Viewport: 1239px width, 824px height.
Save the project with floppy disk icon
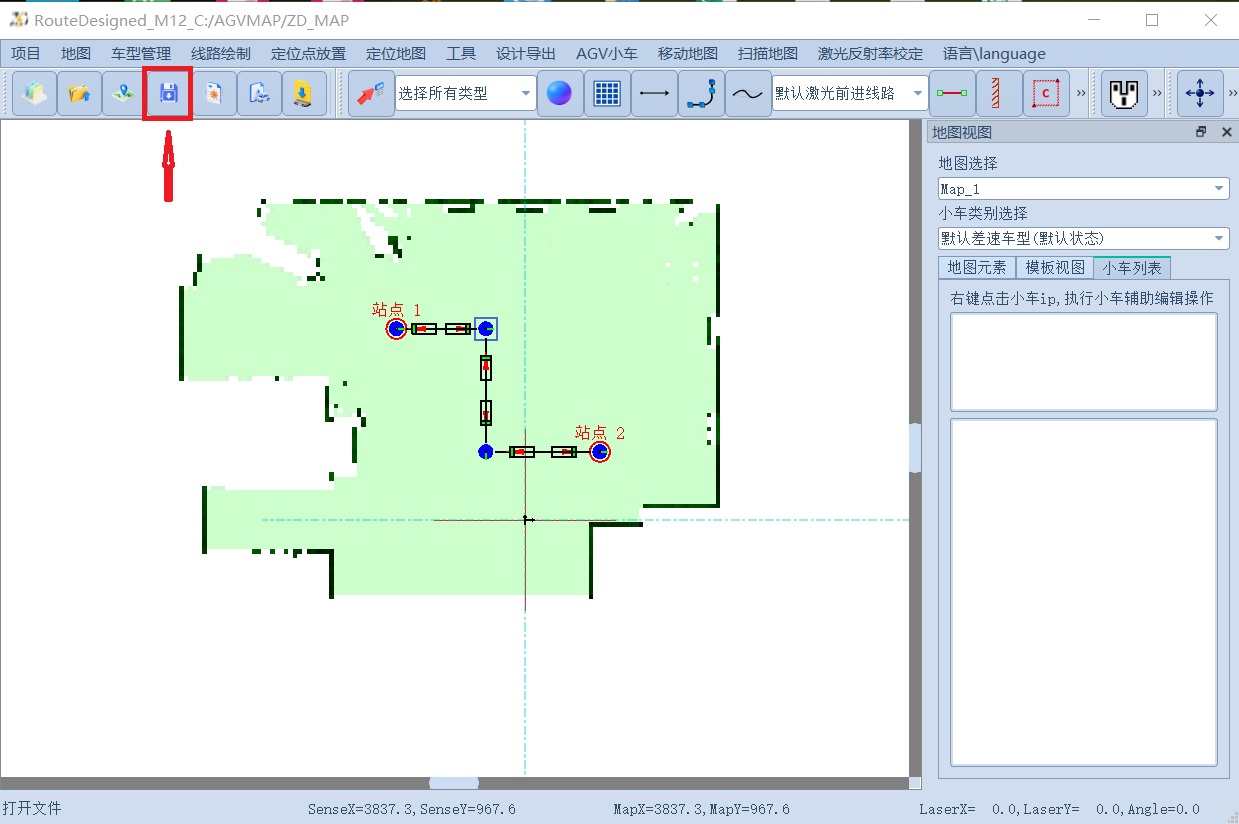click(x=168, y=94)
